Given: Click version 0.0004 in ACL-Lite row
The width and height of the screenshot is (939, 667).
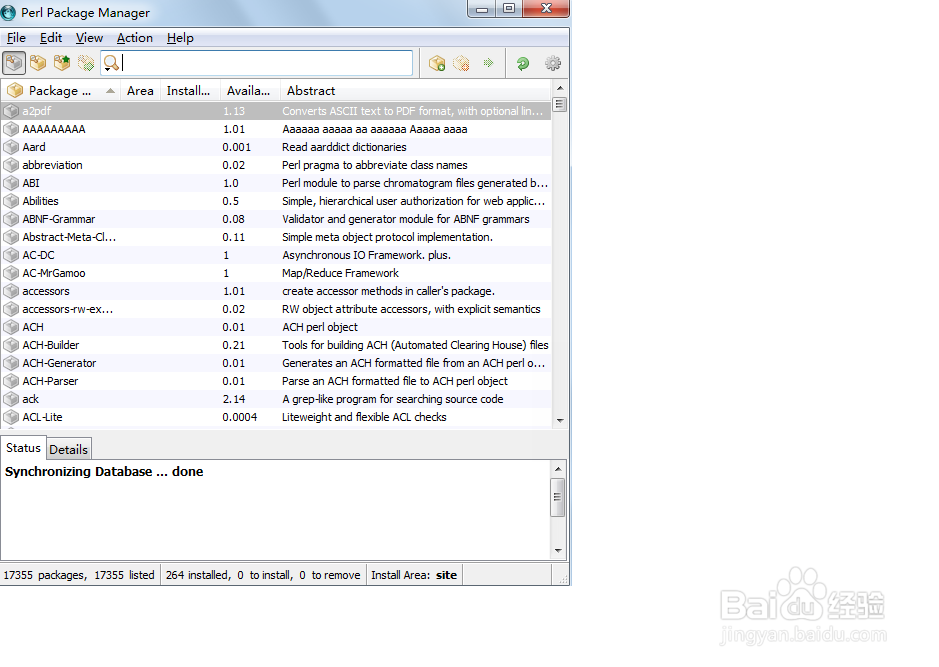Looking at the screenshot, I should pyautogui.click(x=240, y=417).
